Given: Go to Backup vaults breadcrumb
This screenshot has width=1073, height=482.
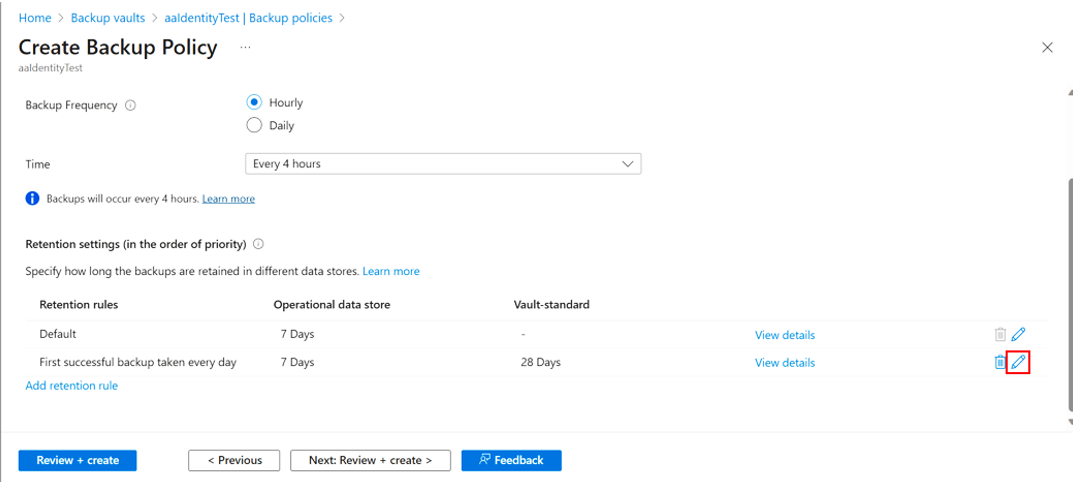Looking at the screenshot, I should click(108, 18).
